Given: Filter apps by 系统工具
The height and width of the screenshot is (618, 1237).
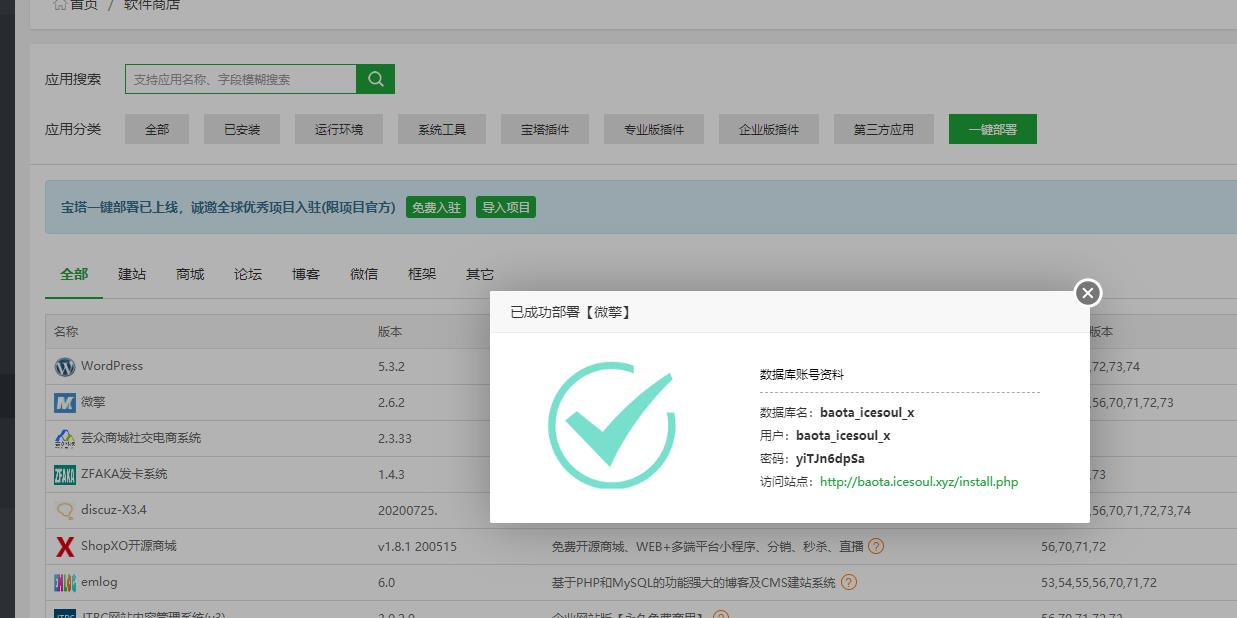Looking at the screenshot, I should pyautogui.click(x=442, y=129).
